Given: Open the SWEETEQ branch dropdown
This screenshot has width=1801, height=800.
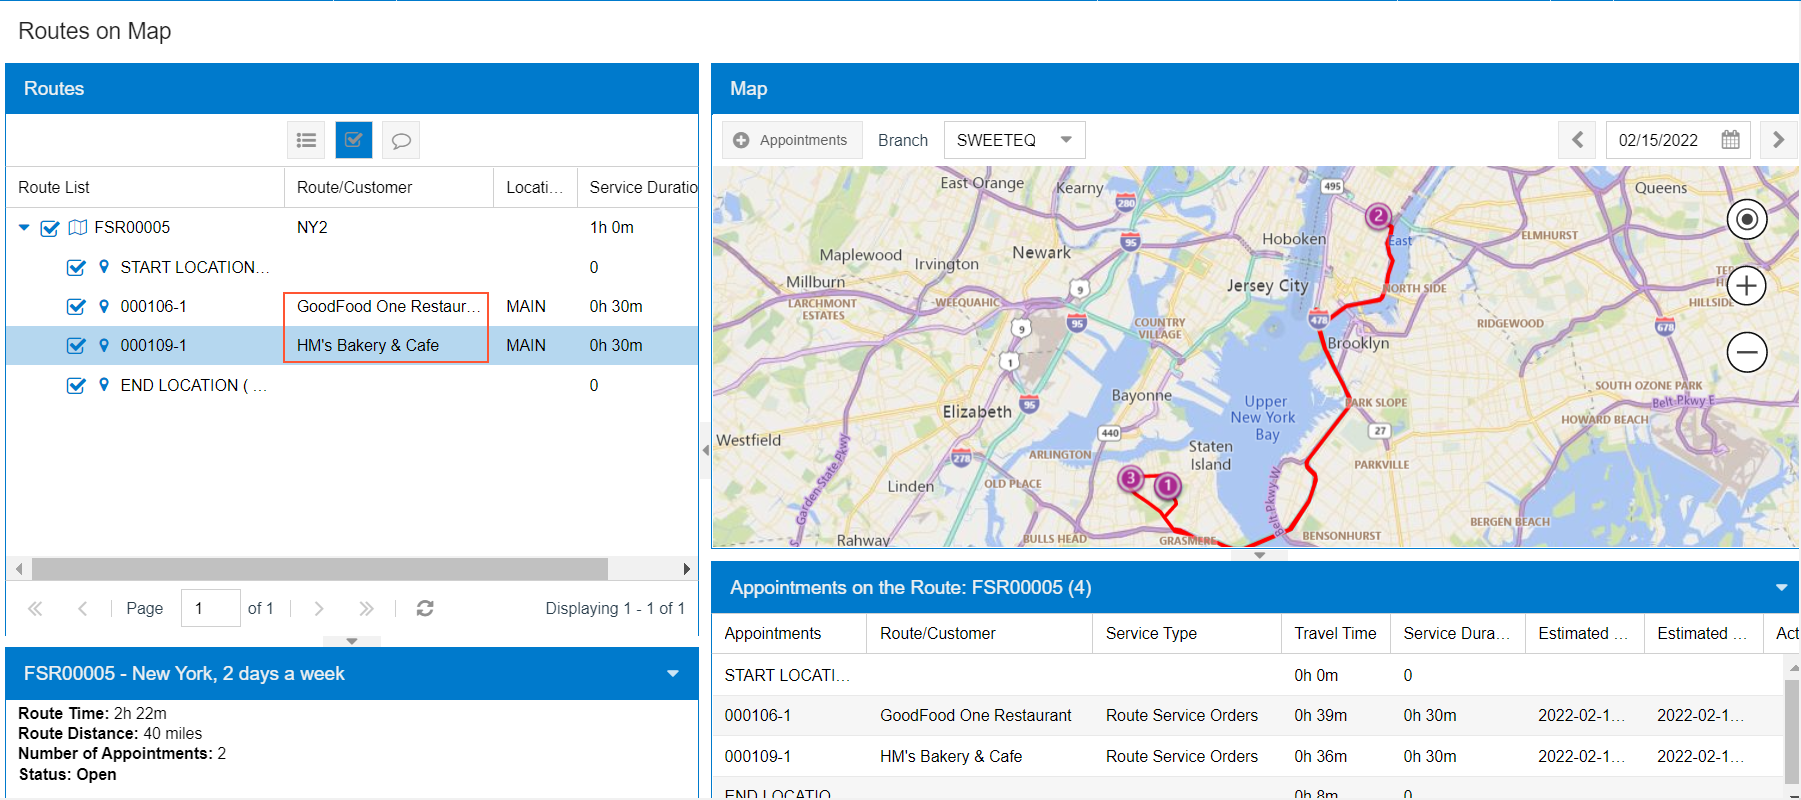Looking at the screenshot, I should pyautogui.click(x=1065, y=140).
